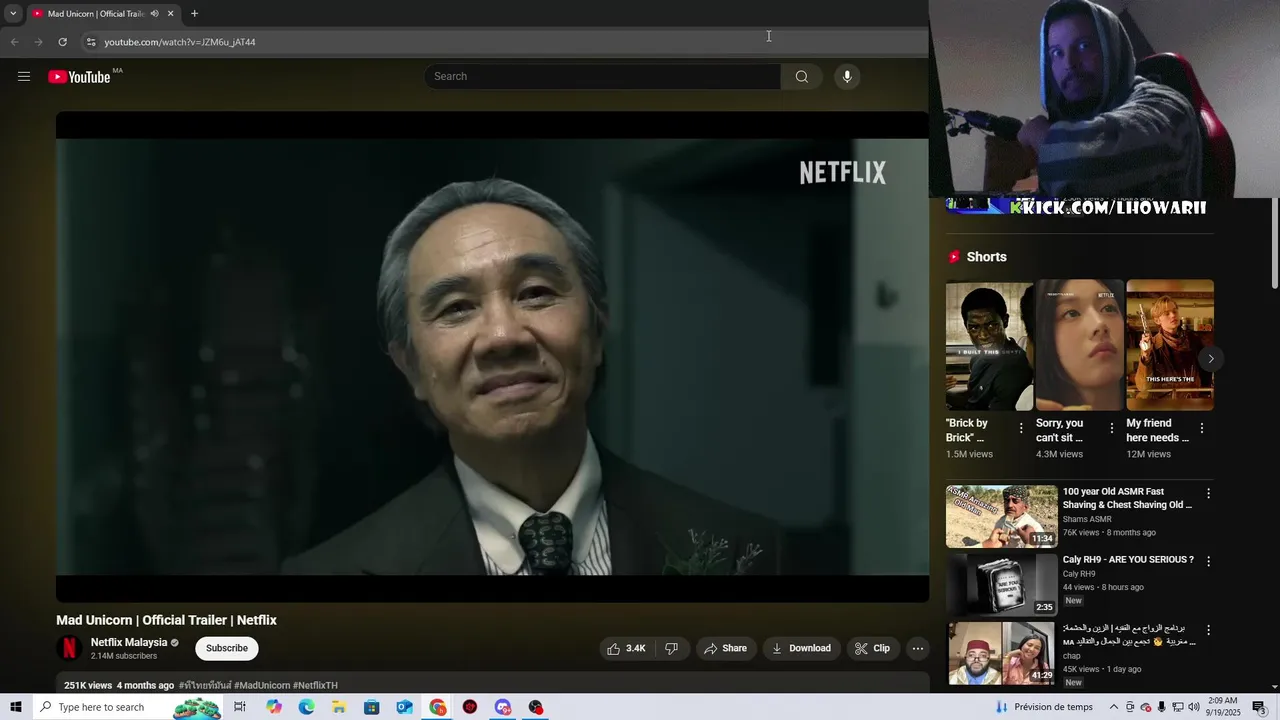Viewport: 1280px width, 720px height.
Task: Open Microsoft Edge from the taskbar
Action: [306, 707]
